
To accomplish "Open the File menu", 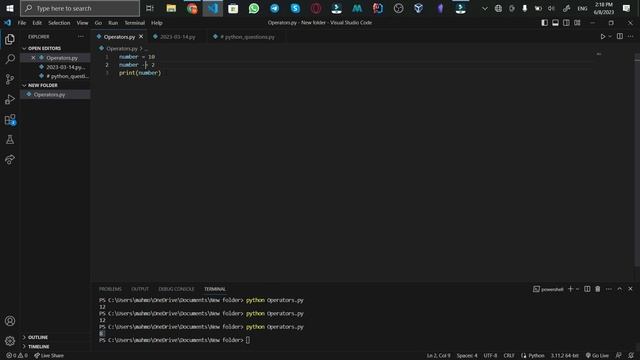I will coord(22,23).
